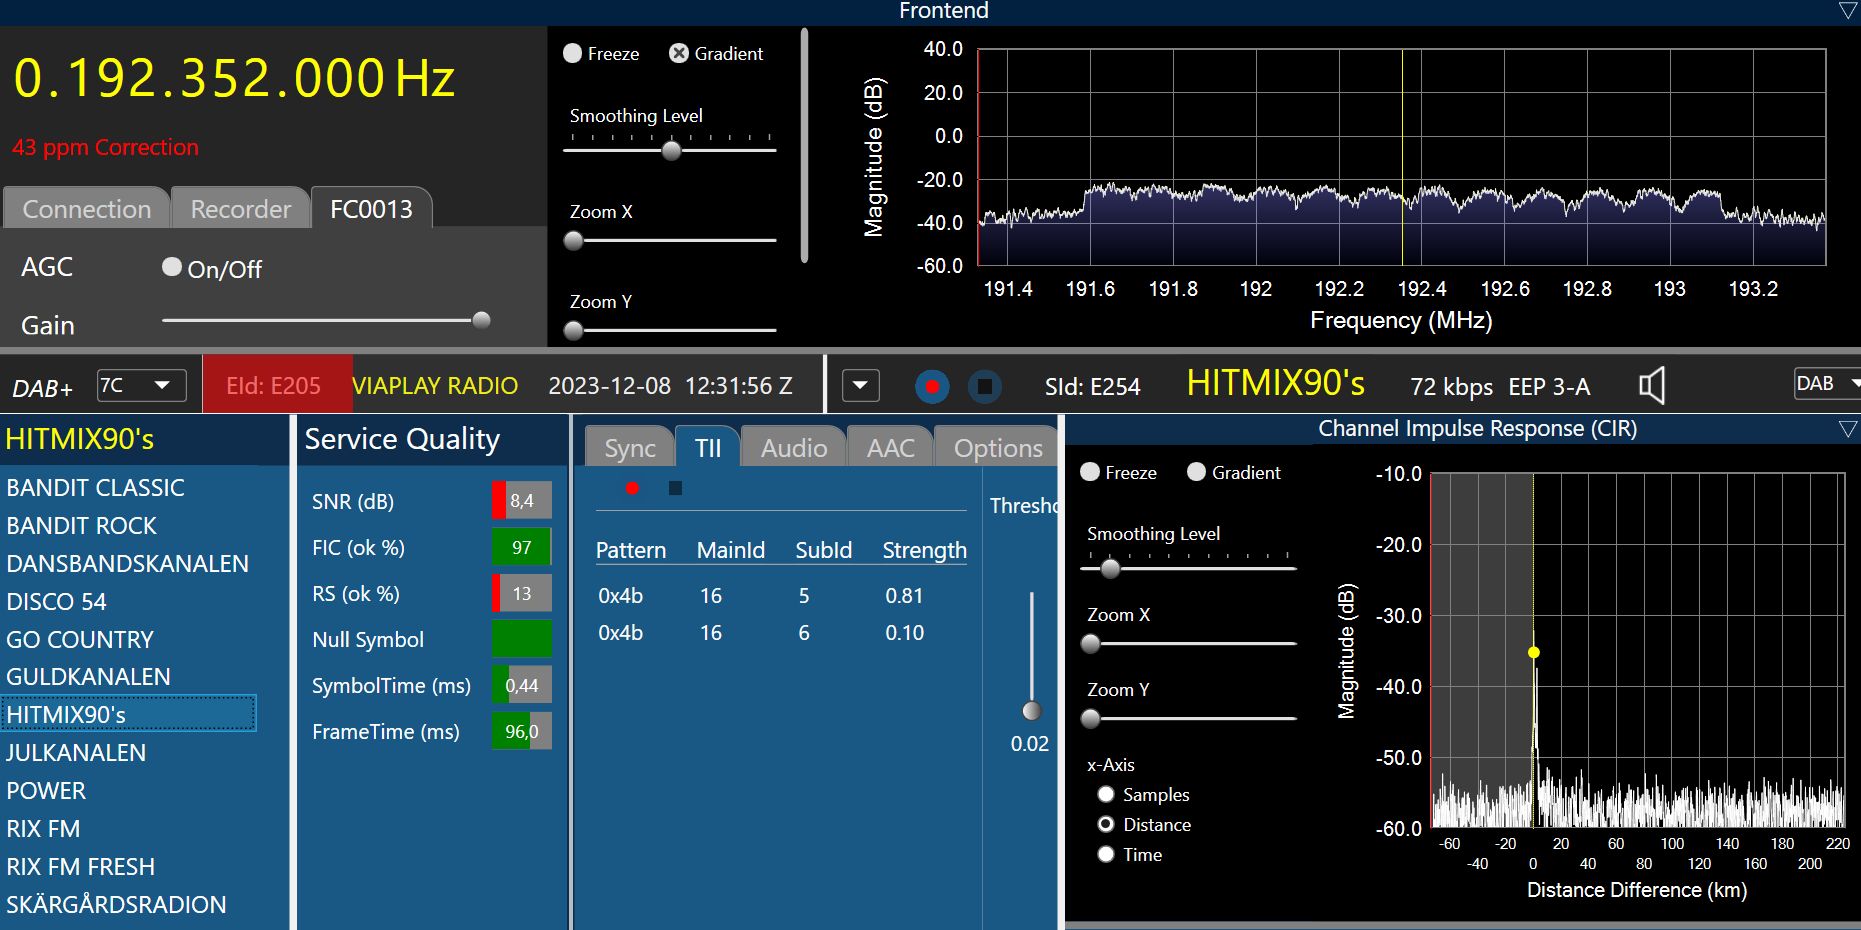Click the Gain slider handle
The height and width of the screenshot is (930, 1861).
pos(481,320)
